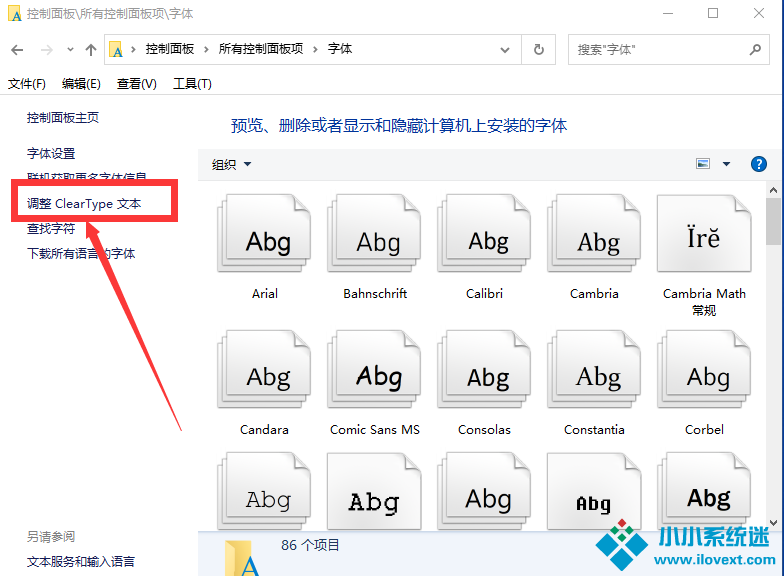Open the Cambria Math font icon
Screen dimensions: 784x576
(704, 234)
